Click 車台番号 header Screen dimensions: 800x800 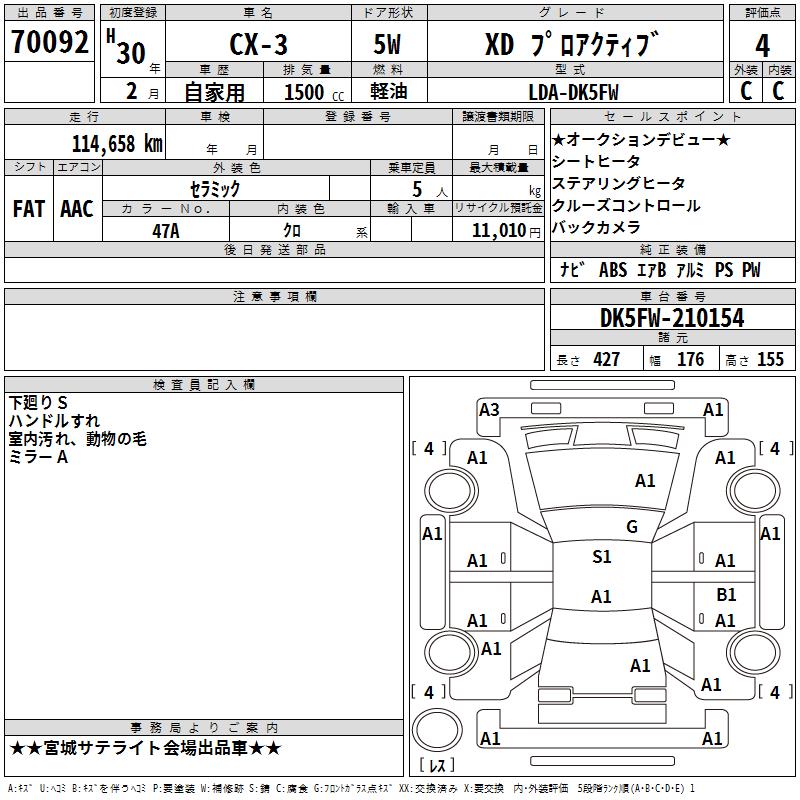(672, 296)
